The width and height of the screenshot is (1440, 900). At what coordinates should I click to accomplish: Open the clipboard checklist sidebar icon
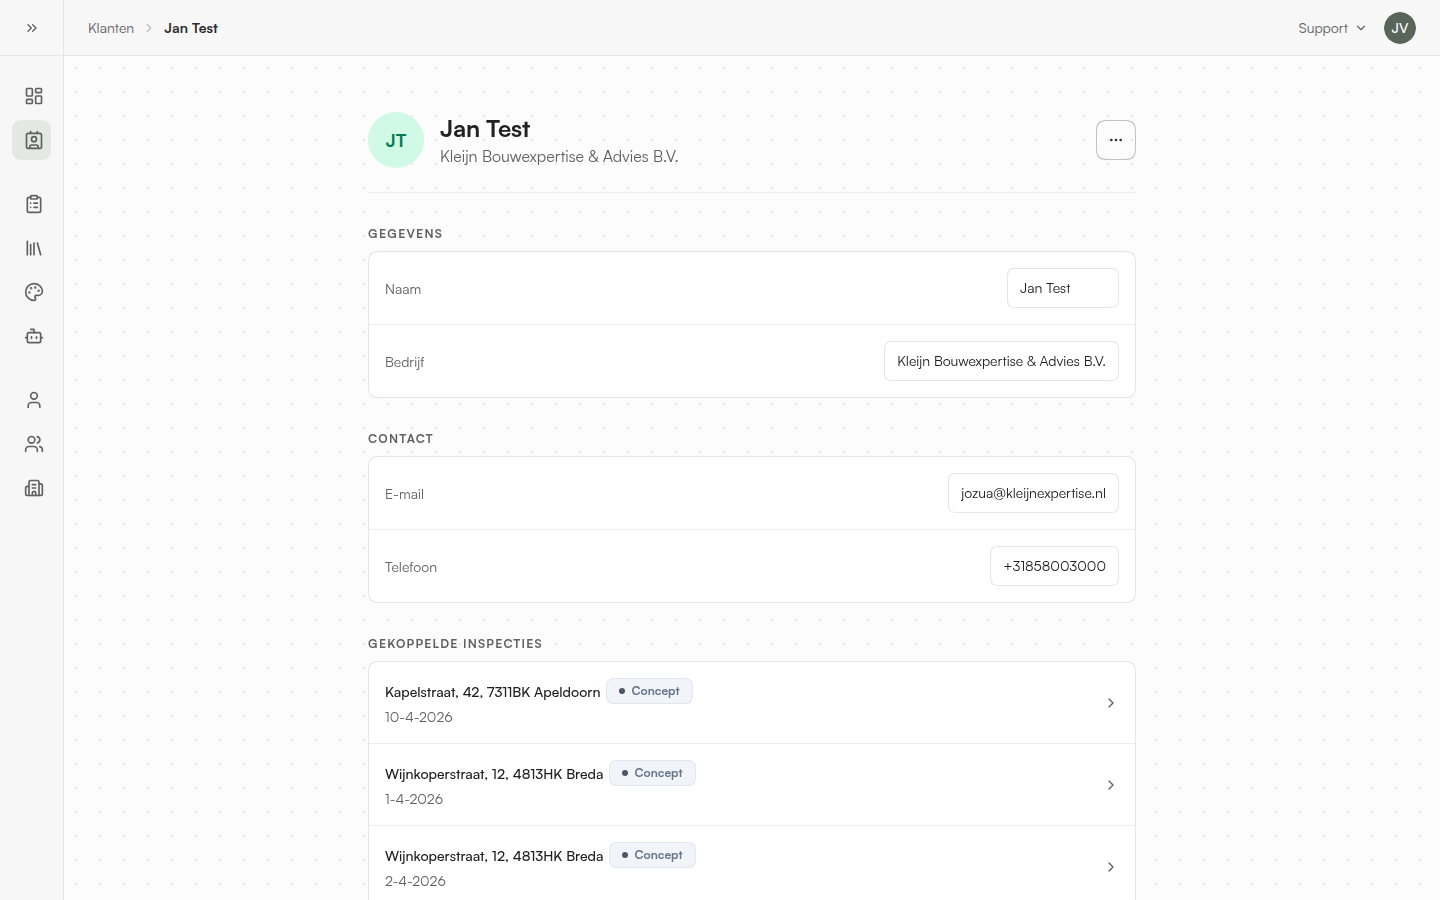pyautogui.click(x=34, y=204)
